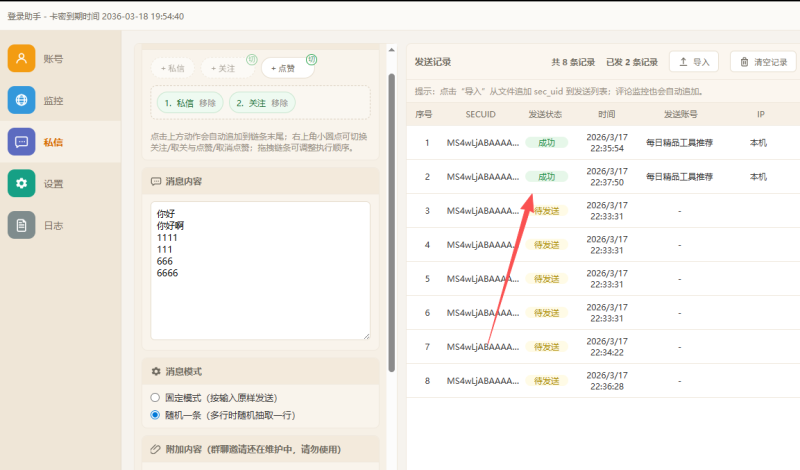Click the gear icon beside 消息模式

[x=156, y=372]
